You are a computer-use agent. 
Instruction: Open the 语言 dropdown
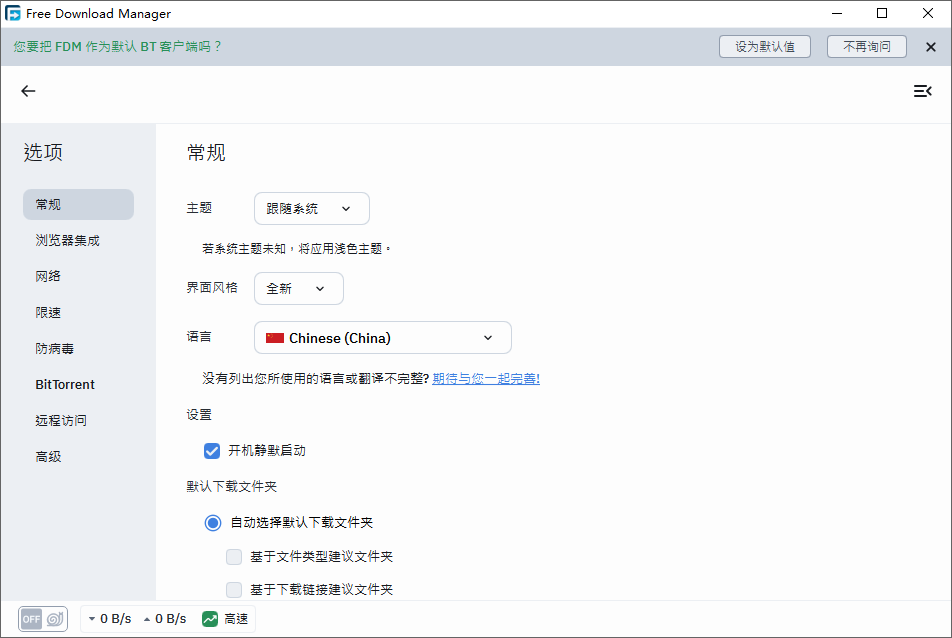382,337
